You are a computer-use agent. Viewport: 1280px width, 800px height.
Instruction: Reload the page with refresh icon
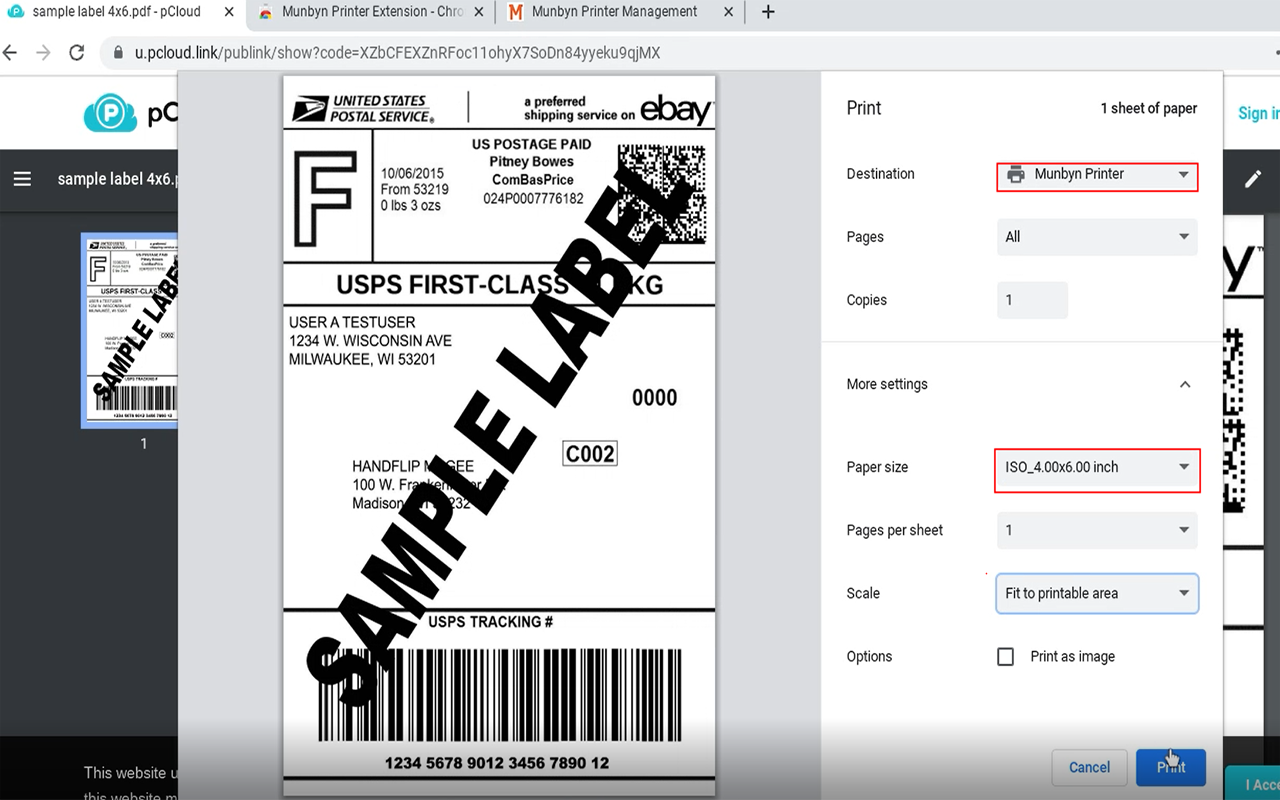(x=77, y=52)
